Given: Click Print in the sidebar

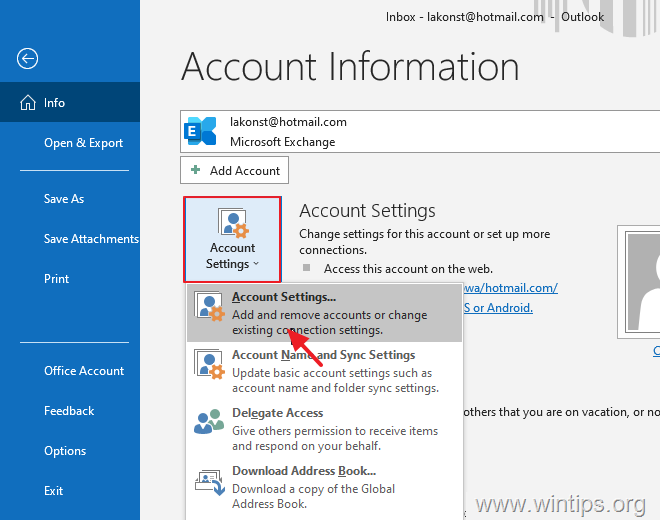Looking at the screenshot, I should click(70, 279).
